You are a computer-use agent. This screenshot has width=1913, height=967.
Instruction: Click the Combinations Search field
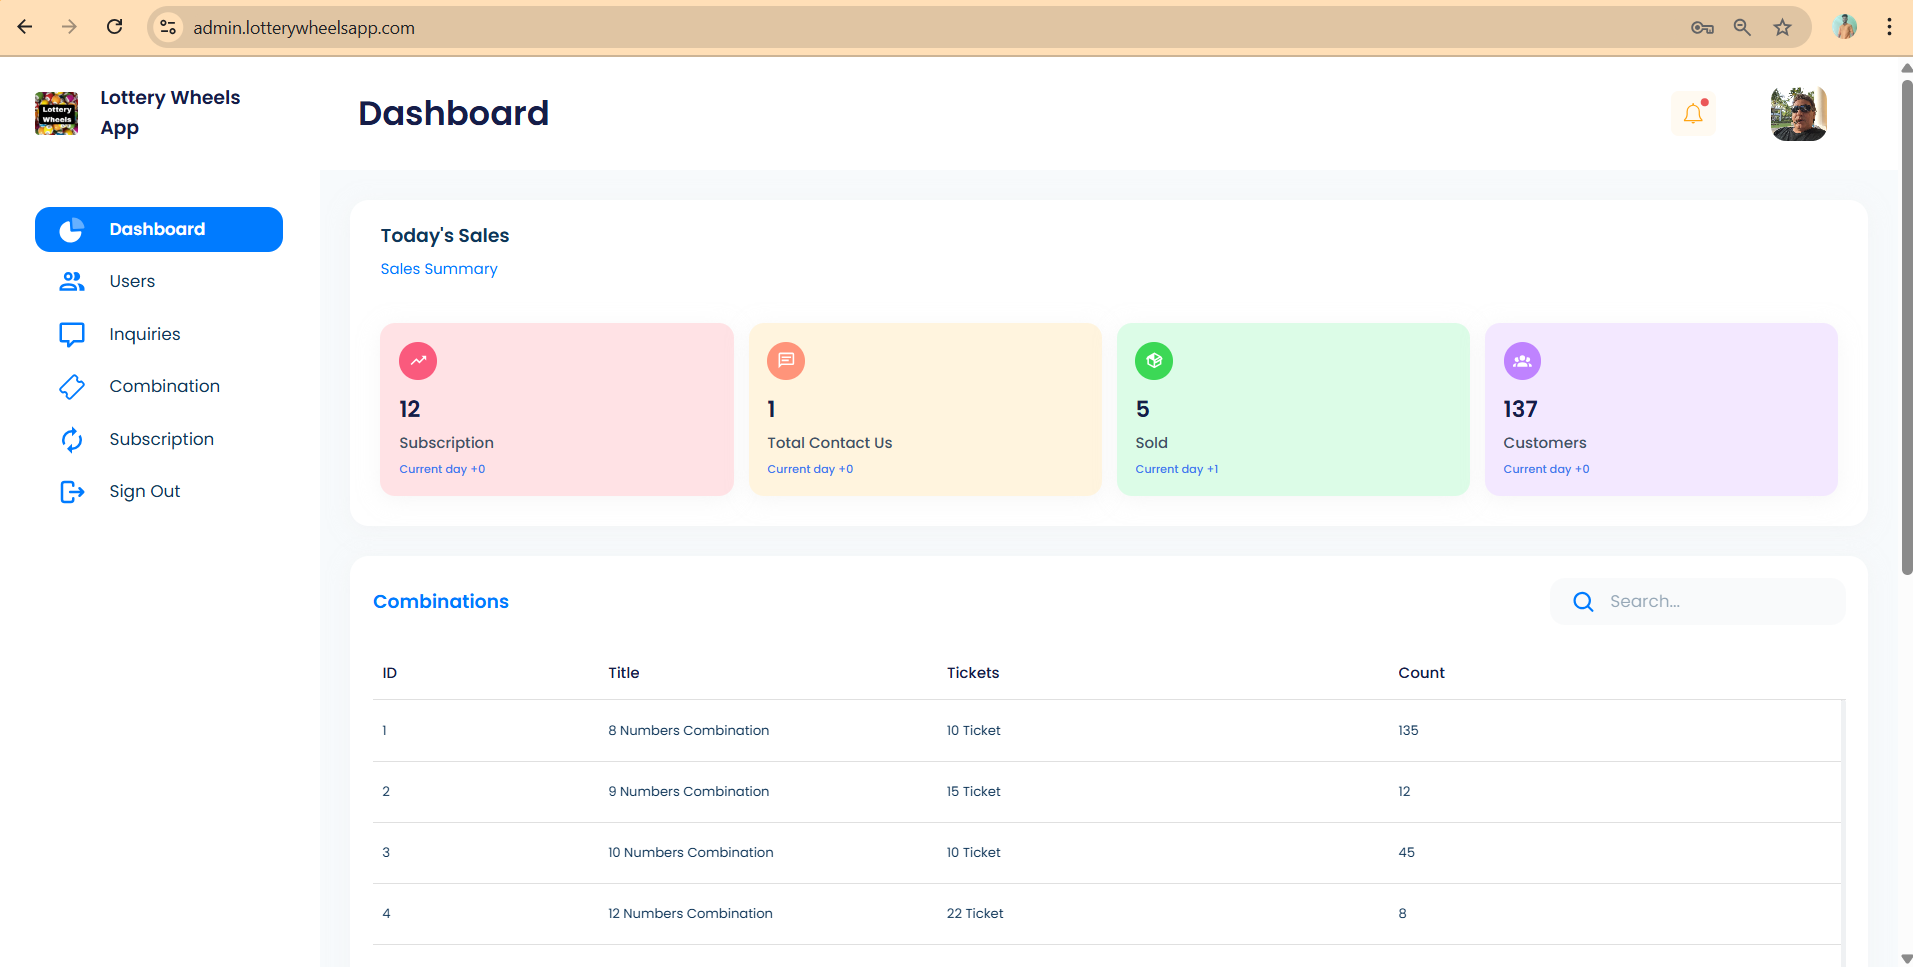click(x=1698, y=602)
